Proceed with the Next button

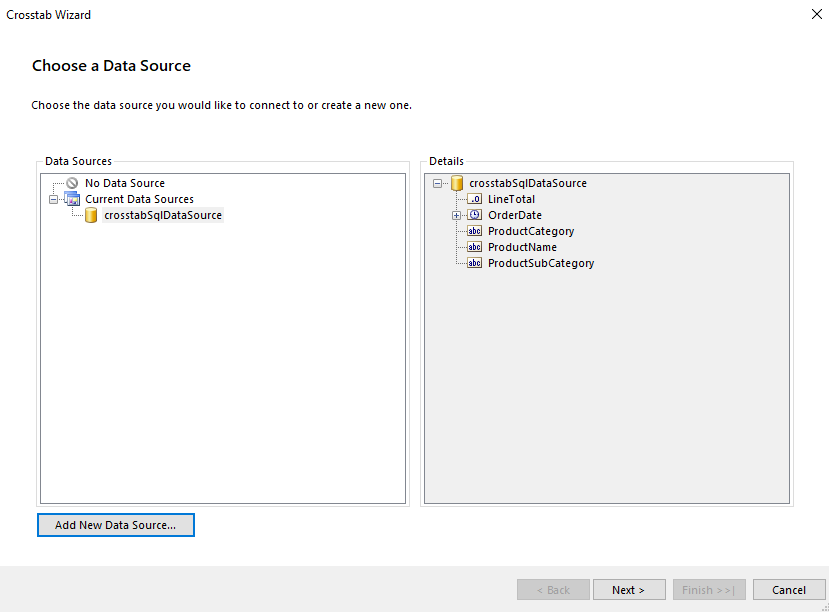629,589
